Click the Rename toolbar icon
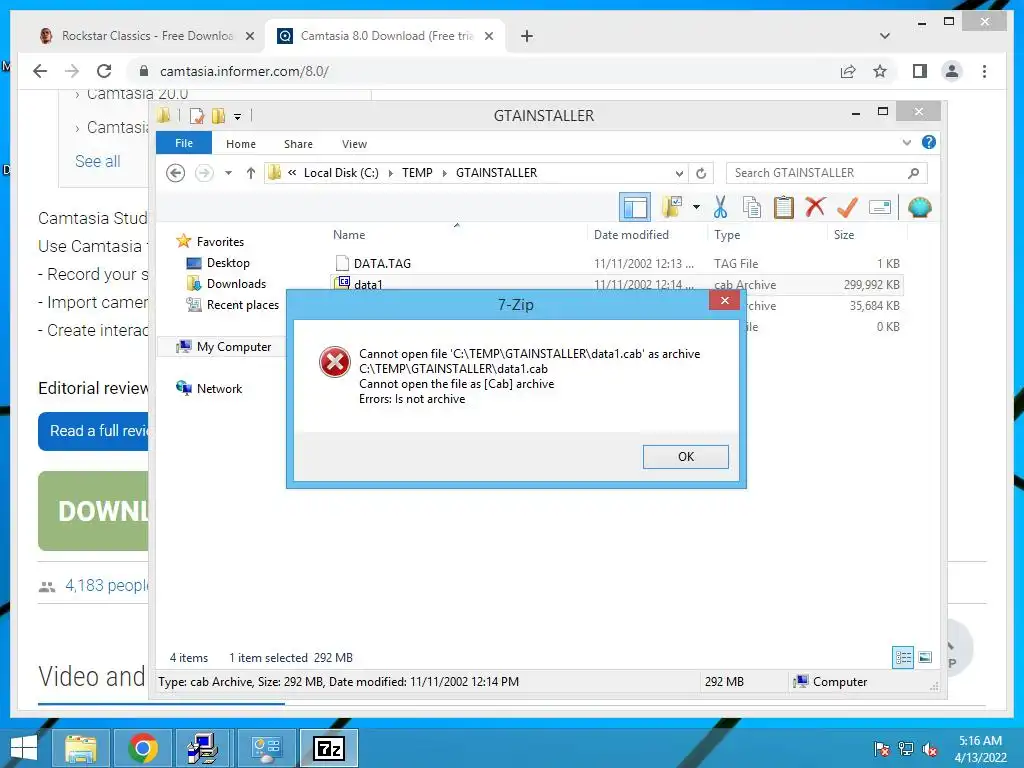 [x=880, y=208]
